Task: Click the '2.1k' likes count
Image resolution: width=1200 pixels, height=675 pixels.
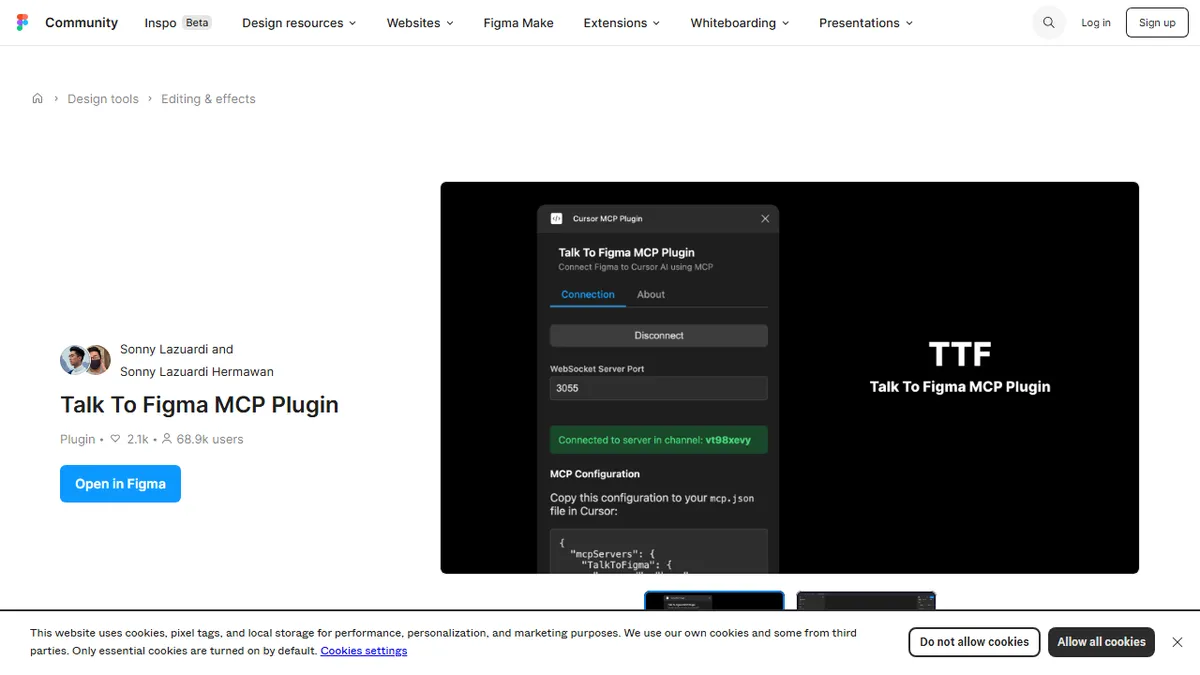Action: tap(138, 439)
